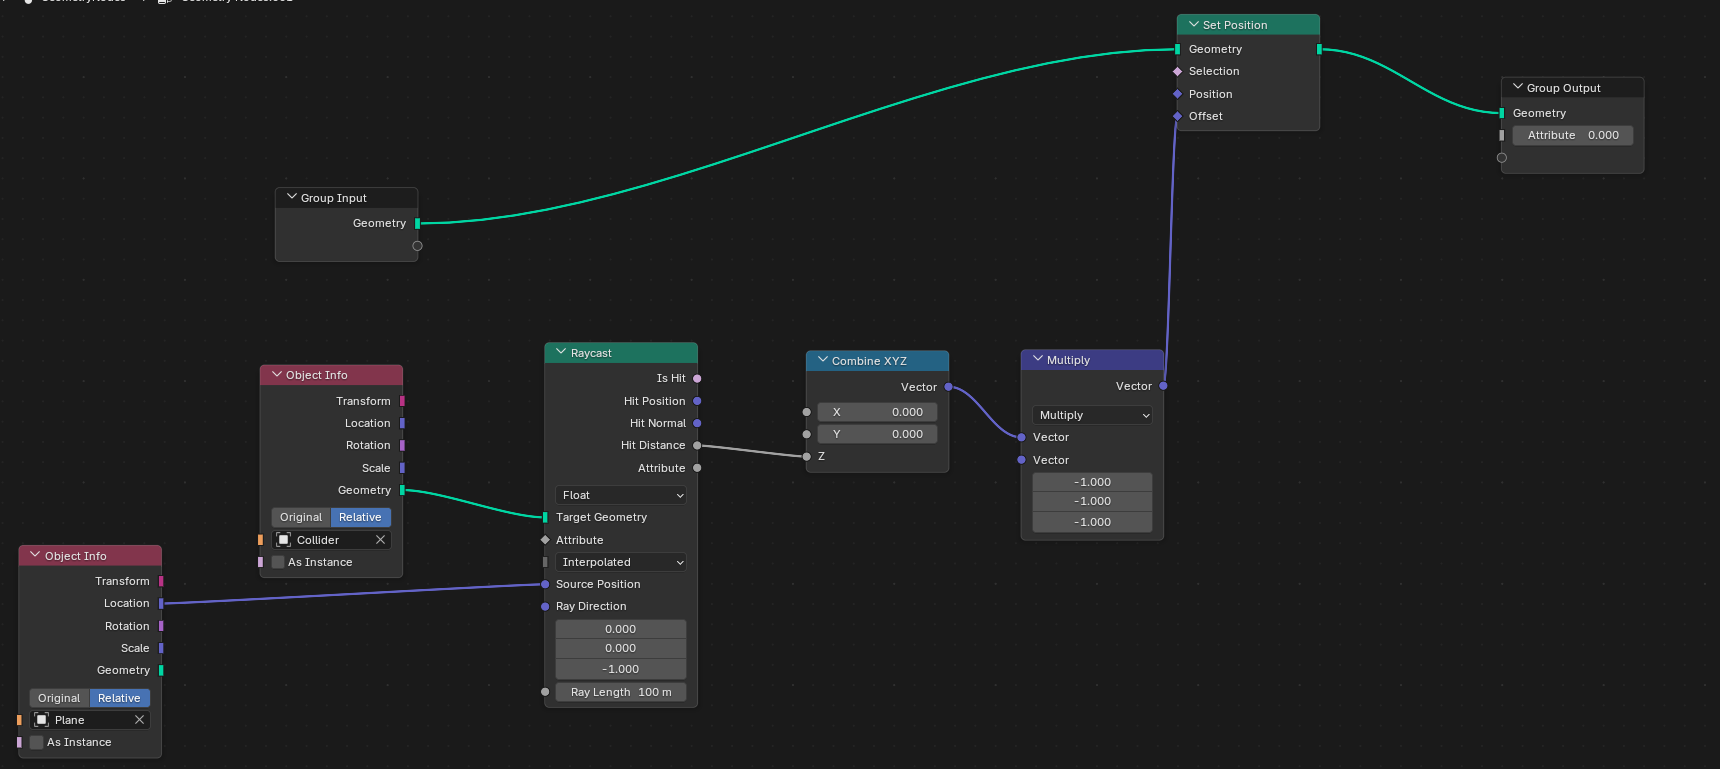Click the Set Position Offset socket
The width and height of the screenshot is (1720, 769).
1177,116
